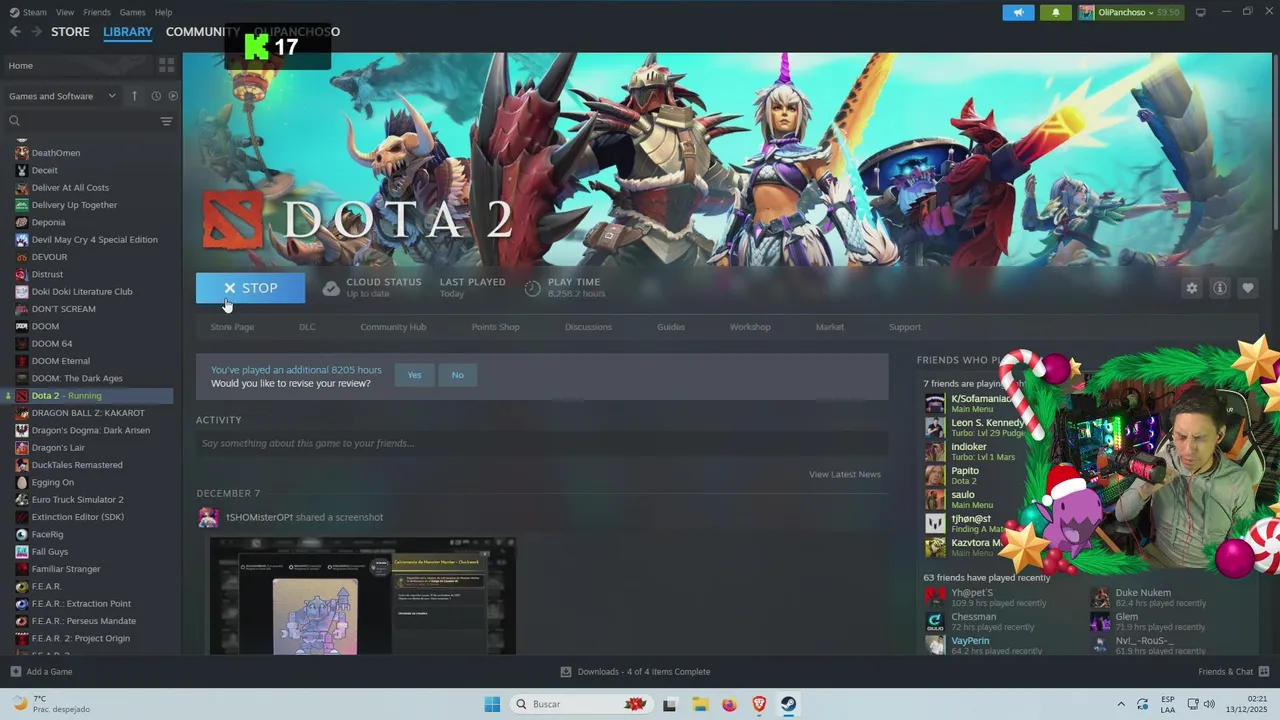This screenshot has width=1280, height=720.
Task: Click View Latest News link
Action: click(845, 474)
